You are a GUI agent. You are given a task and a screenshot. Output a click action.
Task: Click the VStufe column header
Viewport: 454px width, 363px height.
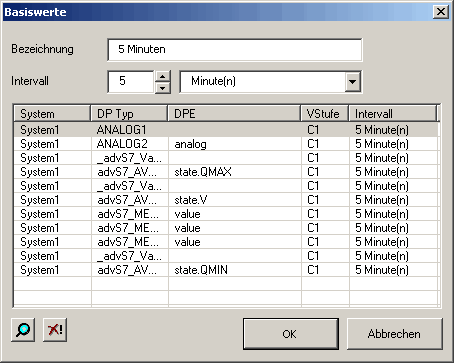pyautogui.click(x=325, y=114)
